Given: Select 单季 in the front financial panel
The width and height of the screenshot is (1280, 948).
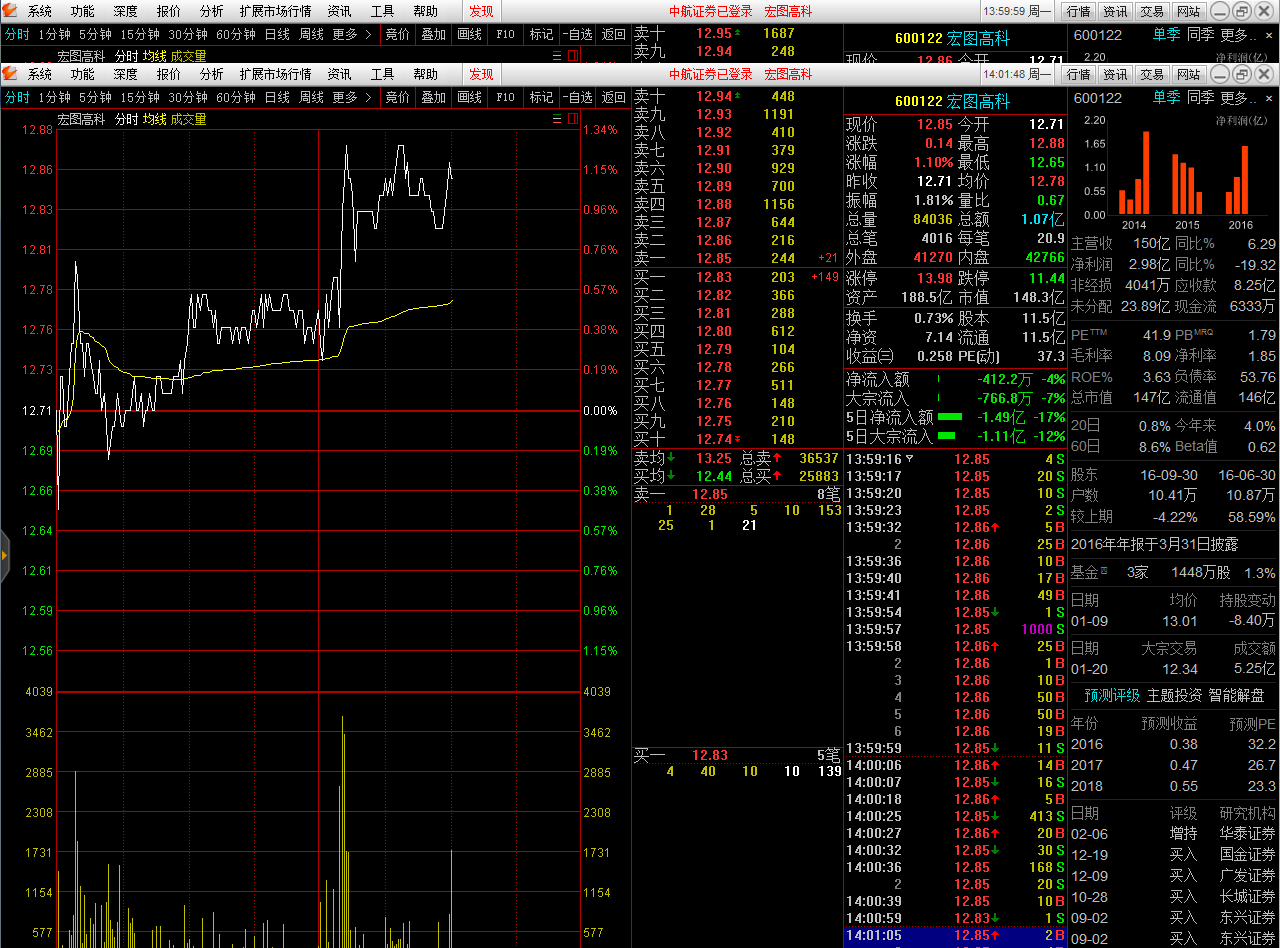Looking at the screenshot, I should [x=1166, y=97].
